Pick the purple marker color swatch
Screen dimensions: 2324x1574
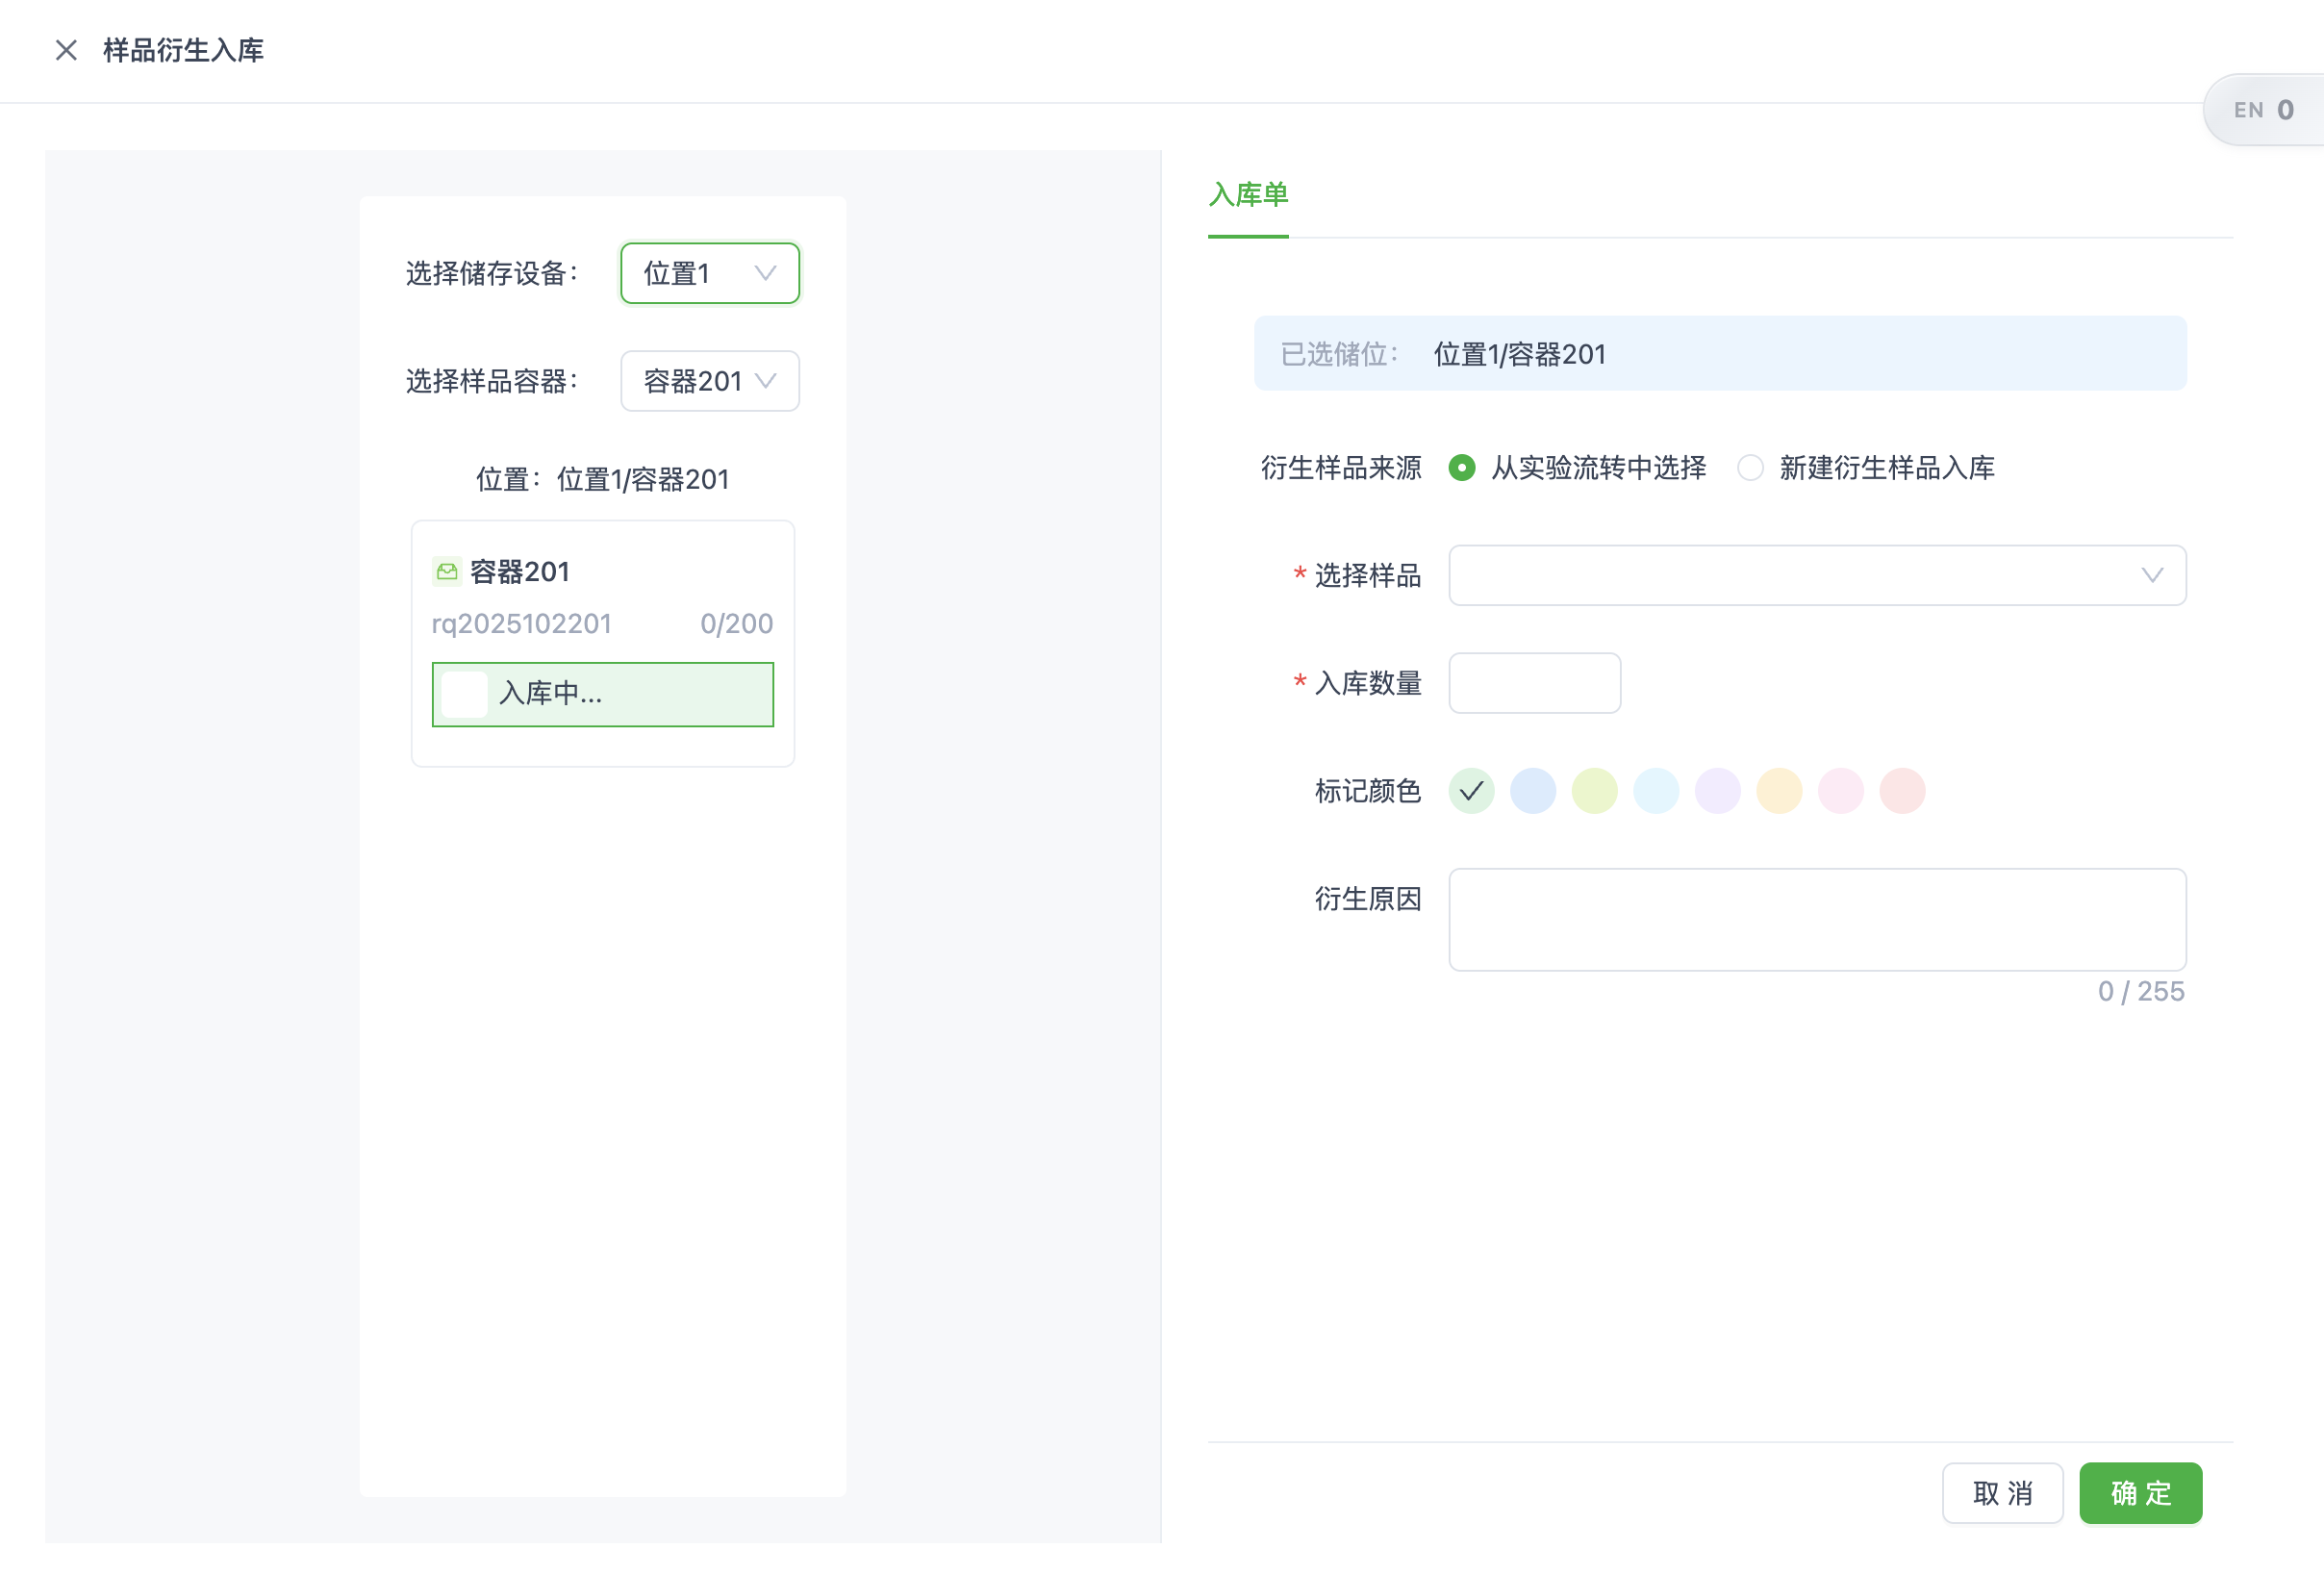point(1717,791)
